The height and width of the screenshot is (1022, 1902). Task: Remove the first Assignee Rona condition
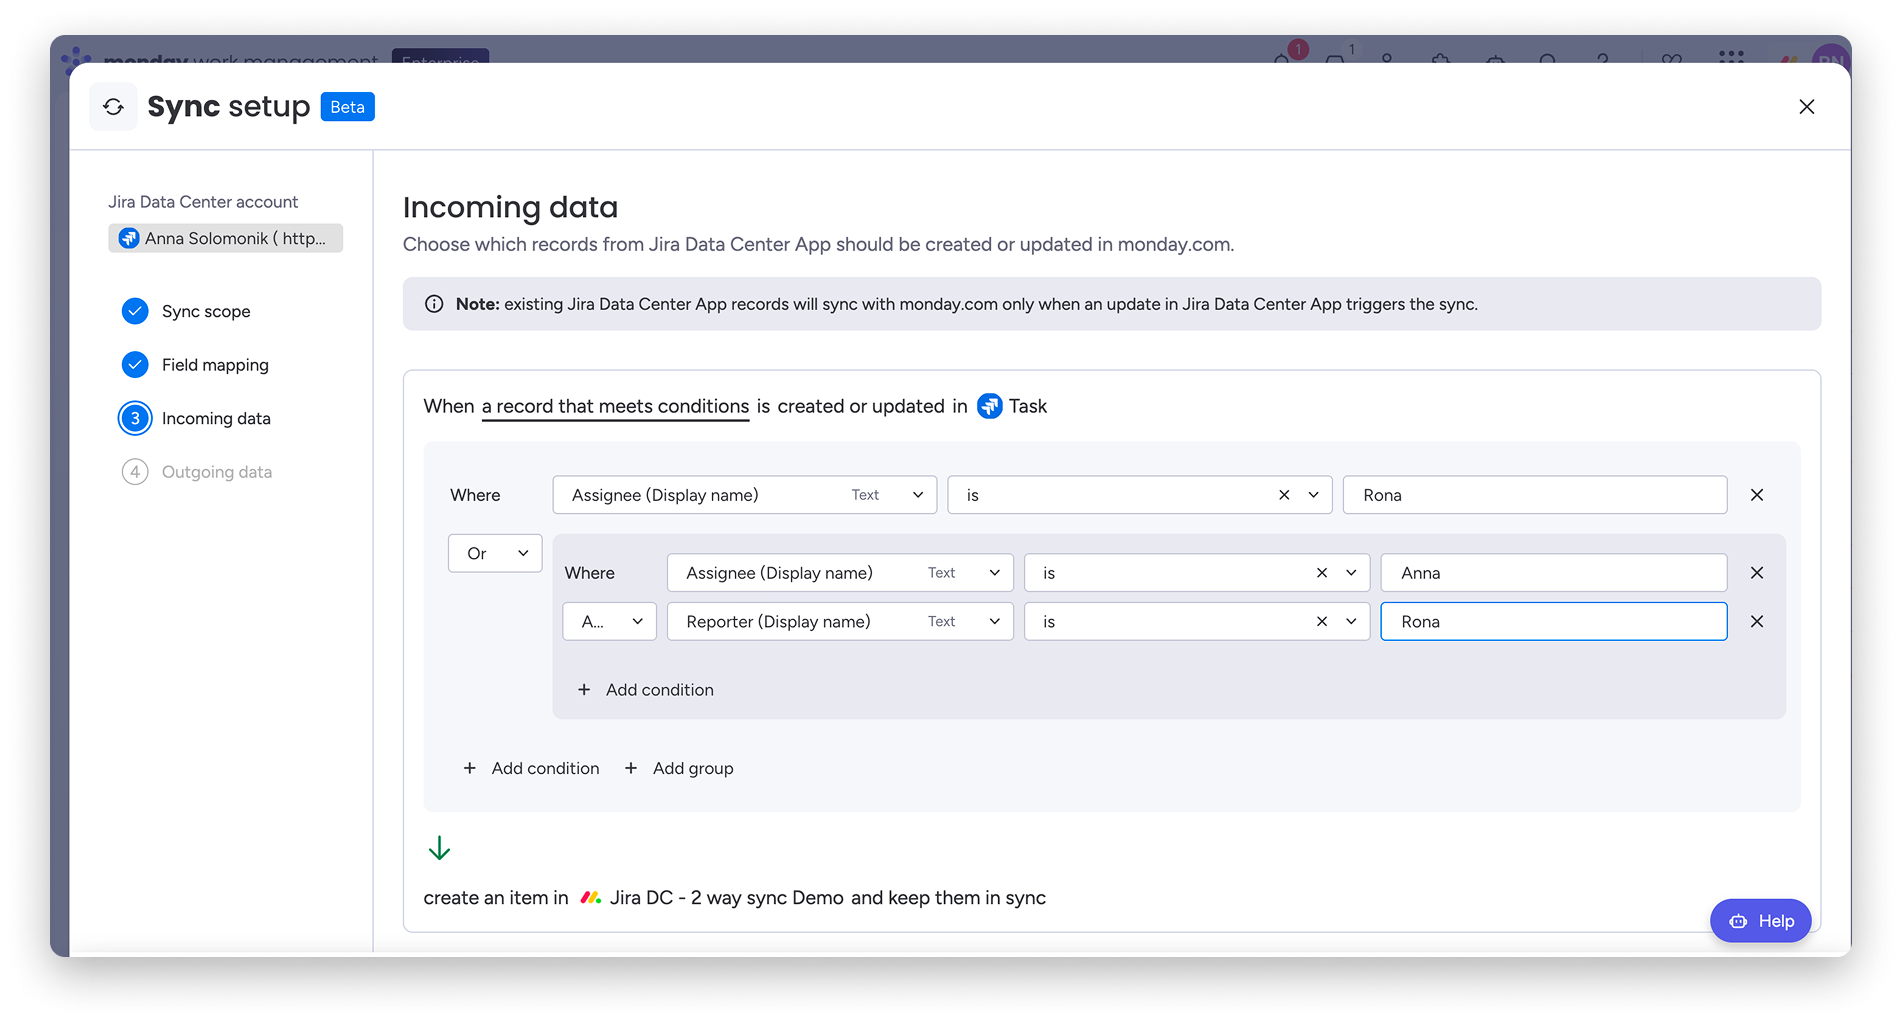[1756, 495]
